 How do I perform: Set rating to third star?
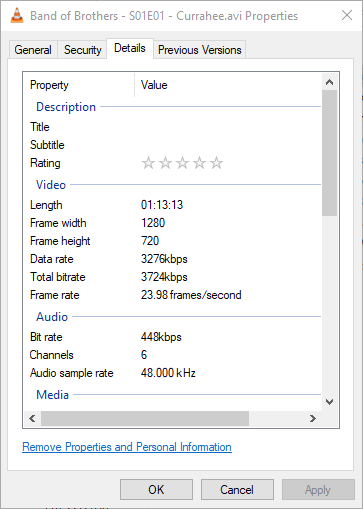182,163
